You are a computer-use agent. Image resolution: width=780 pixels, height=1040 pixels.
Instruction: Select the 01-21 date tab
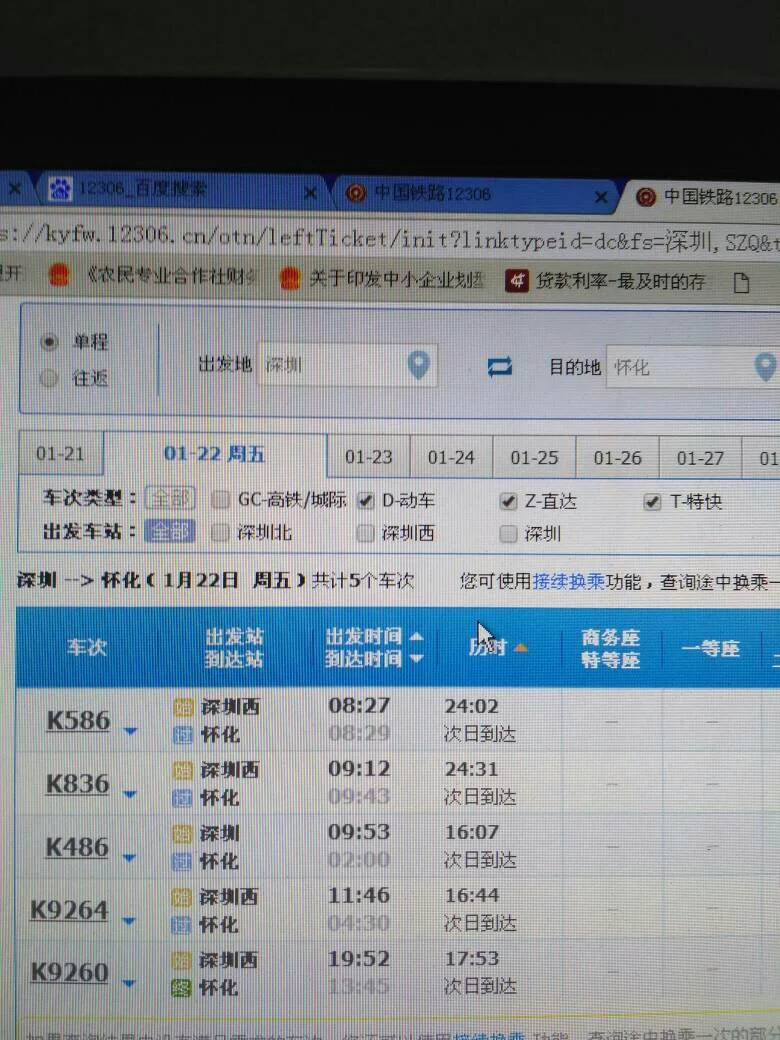(x=60, y=454)
